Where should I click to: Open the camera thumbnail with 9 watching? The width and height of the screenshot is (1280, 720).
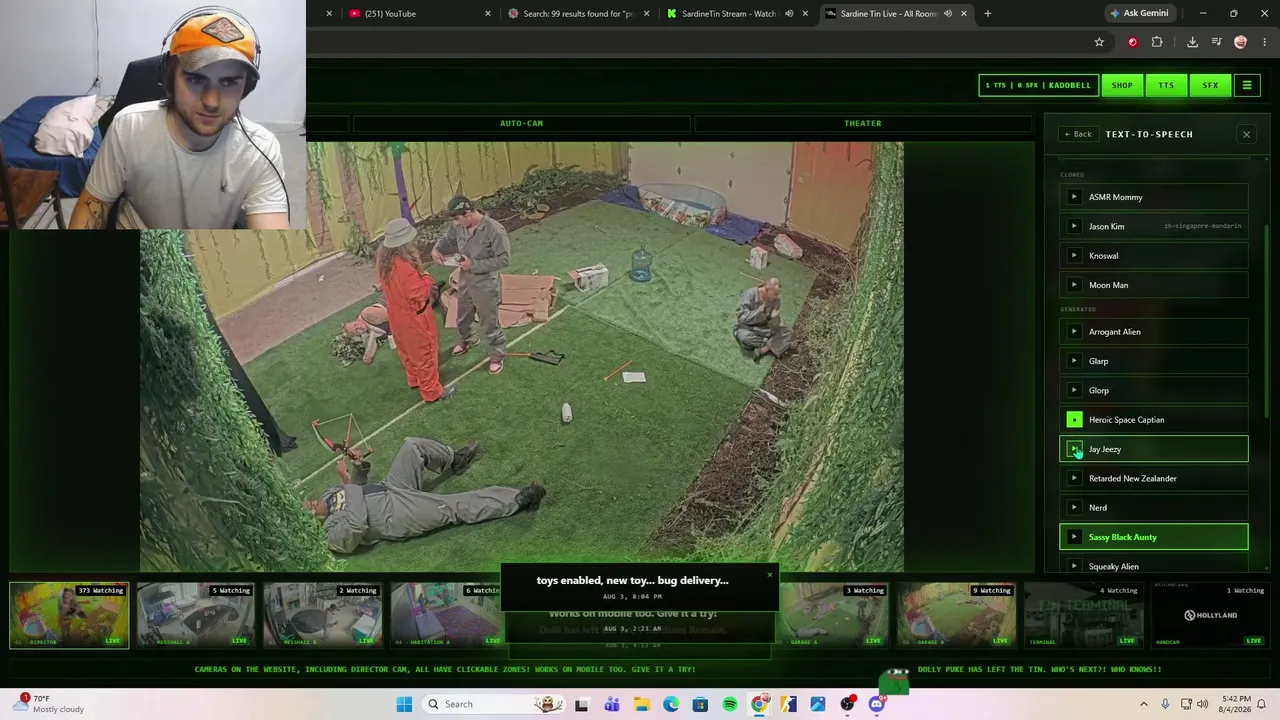point(956,615)
